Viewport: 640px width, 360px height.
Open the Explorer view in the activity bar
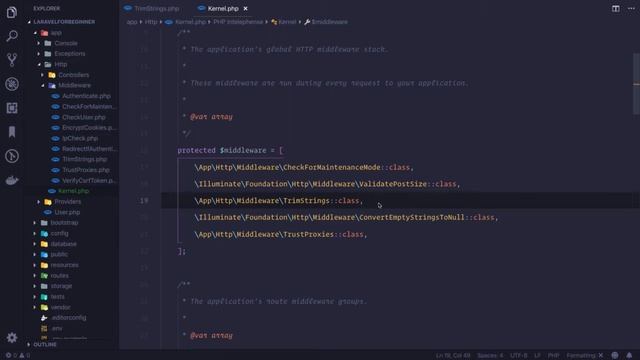click(x=12, y=12)
